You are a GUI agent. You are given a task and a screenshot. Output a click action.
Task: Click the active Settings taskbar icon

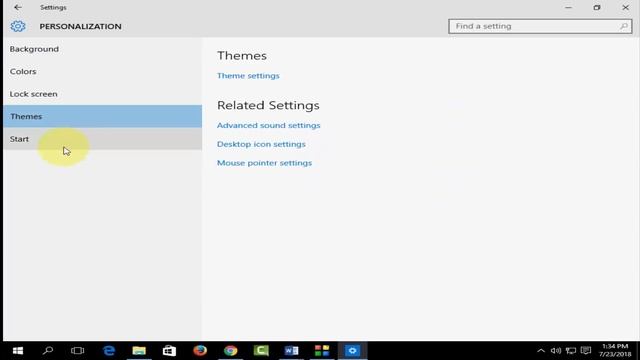coord(352,351)
